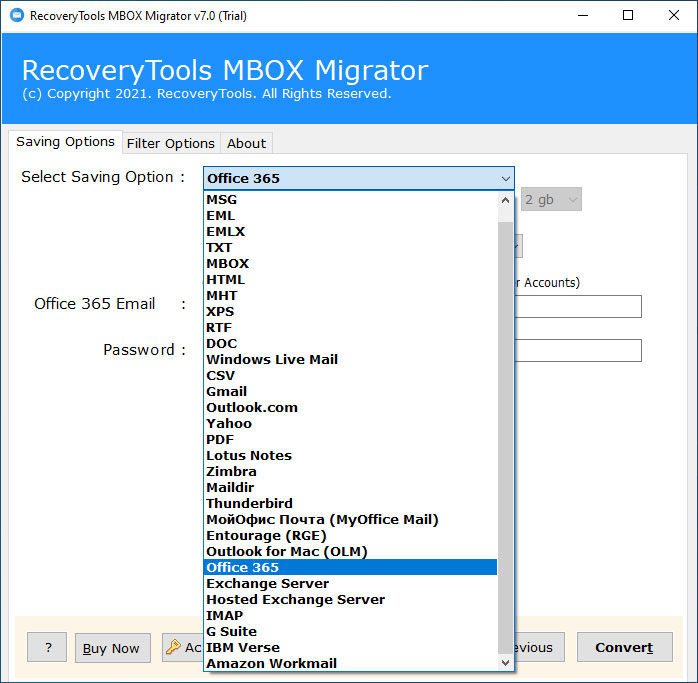Pick MBOX in the dropdown list
Screen dimensions: 698x683
350,264
